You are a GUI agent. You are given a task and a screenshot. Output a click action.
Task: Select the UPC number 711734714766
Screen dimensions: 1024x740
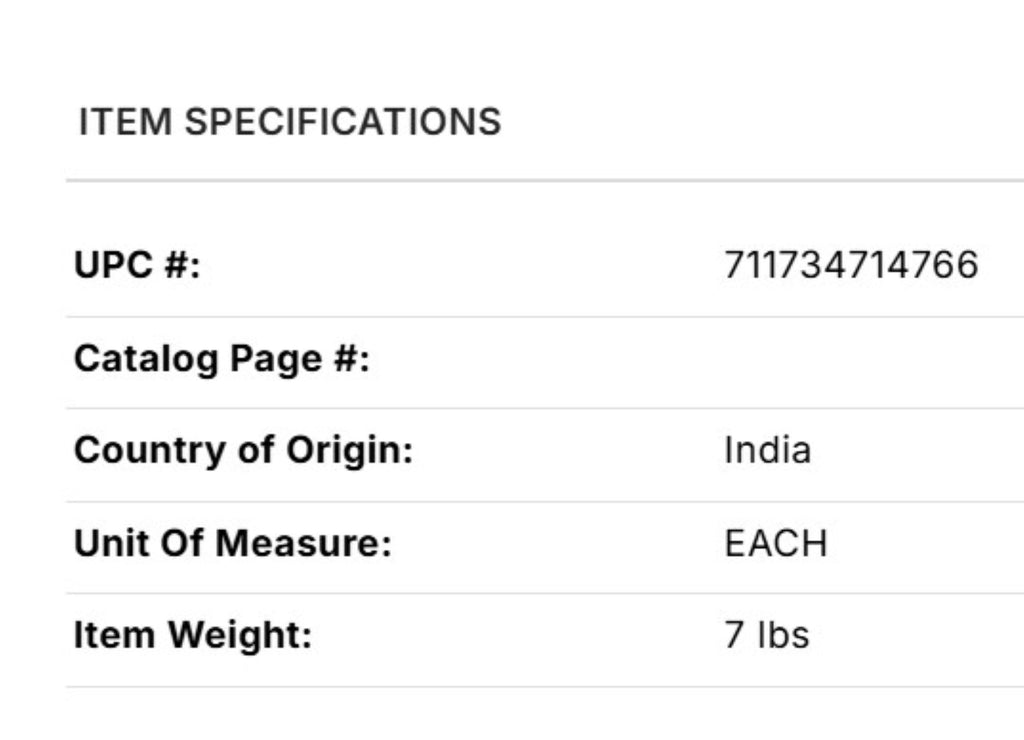(x=850, y=266)
